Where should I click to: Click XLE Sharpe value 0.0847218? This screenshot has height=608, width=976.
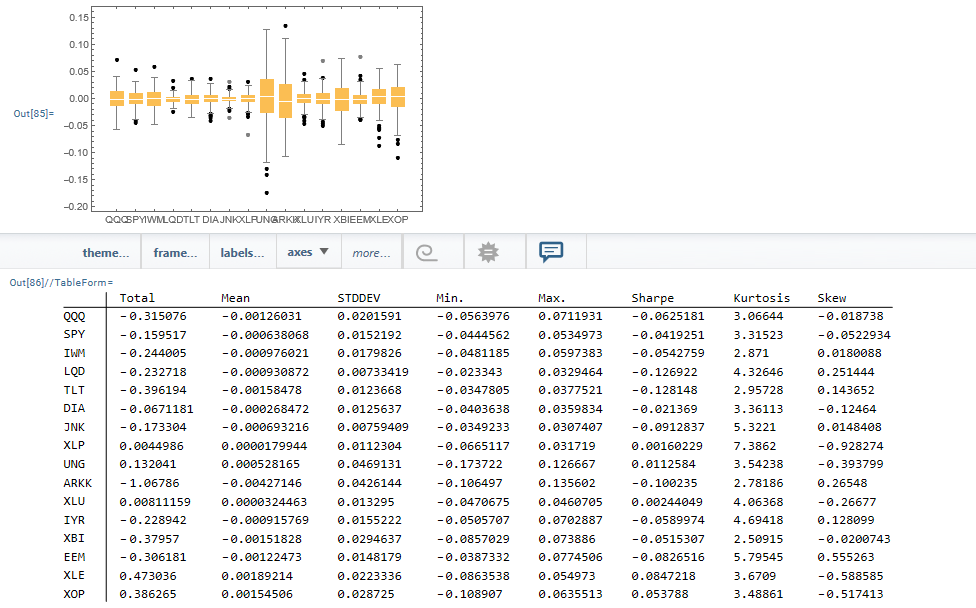coord(663,576)
